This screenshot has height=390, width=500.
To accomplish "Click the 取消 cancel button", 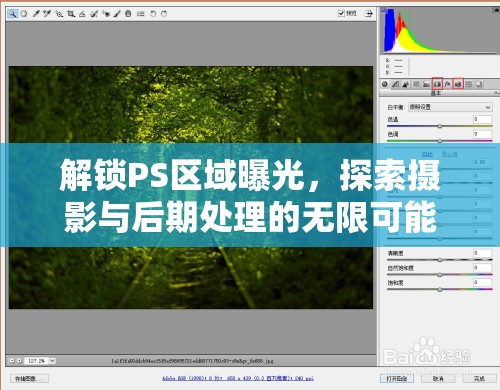I will [438, 379].
